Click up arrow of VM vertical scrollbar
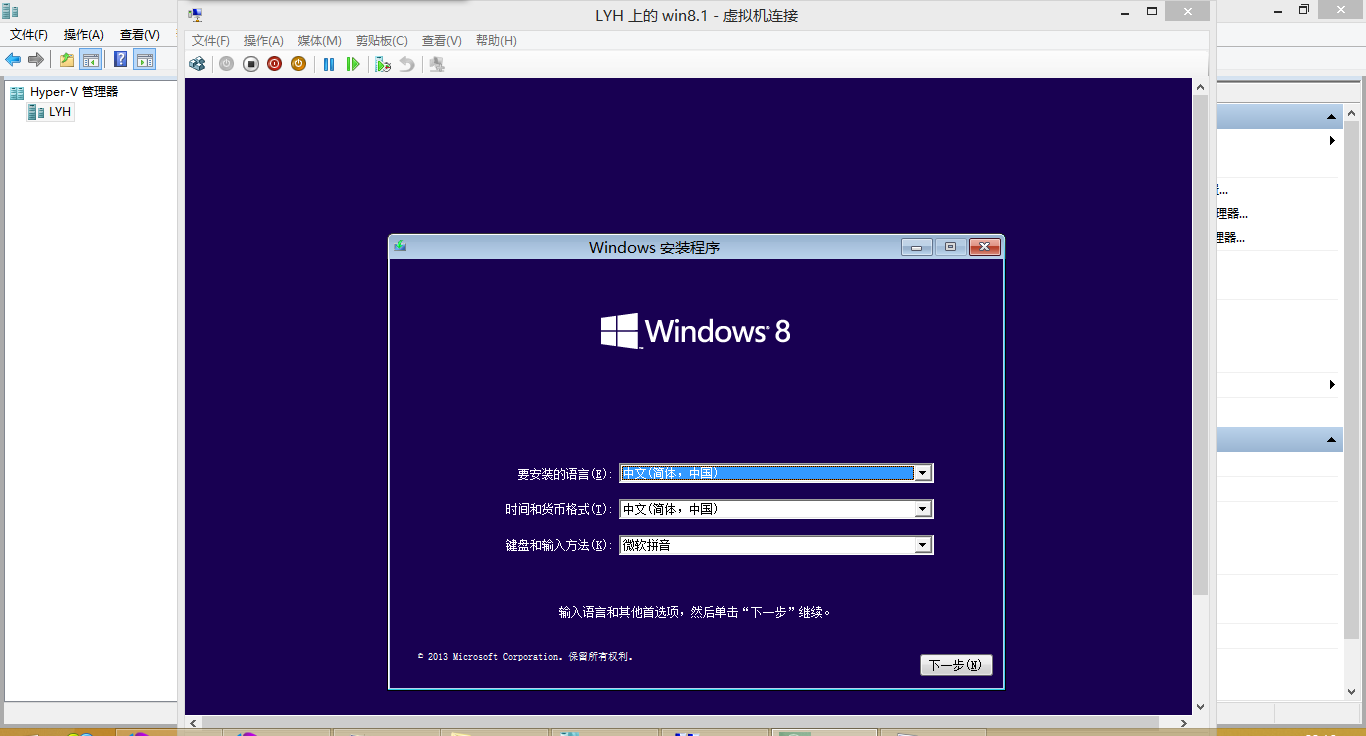This screenshot has width=1366, height=736. point(1201,88)
